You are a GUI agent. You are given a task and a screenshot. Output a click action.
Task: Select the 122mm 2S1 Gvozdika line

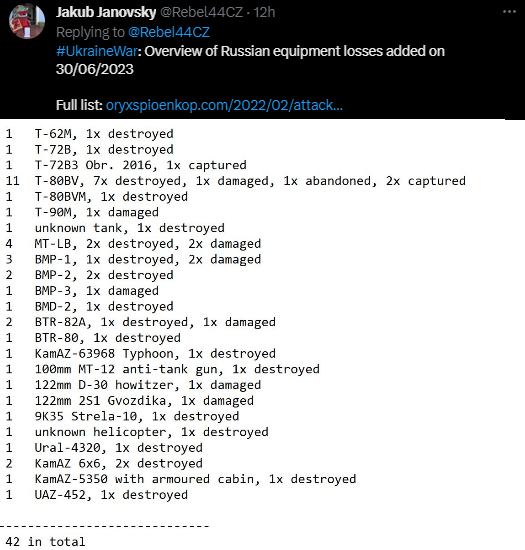[130, 401]
